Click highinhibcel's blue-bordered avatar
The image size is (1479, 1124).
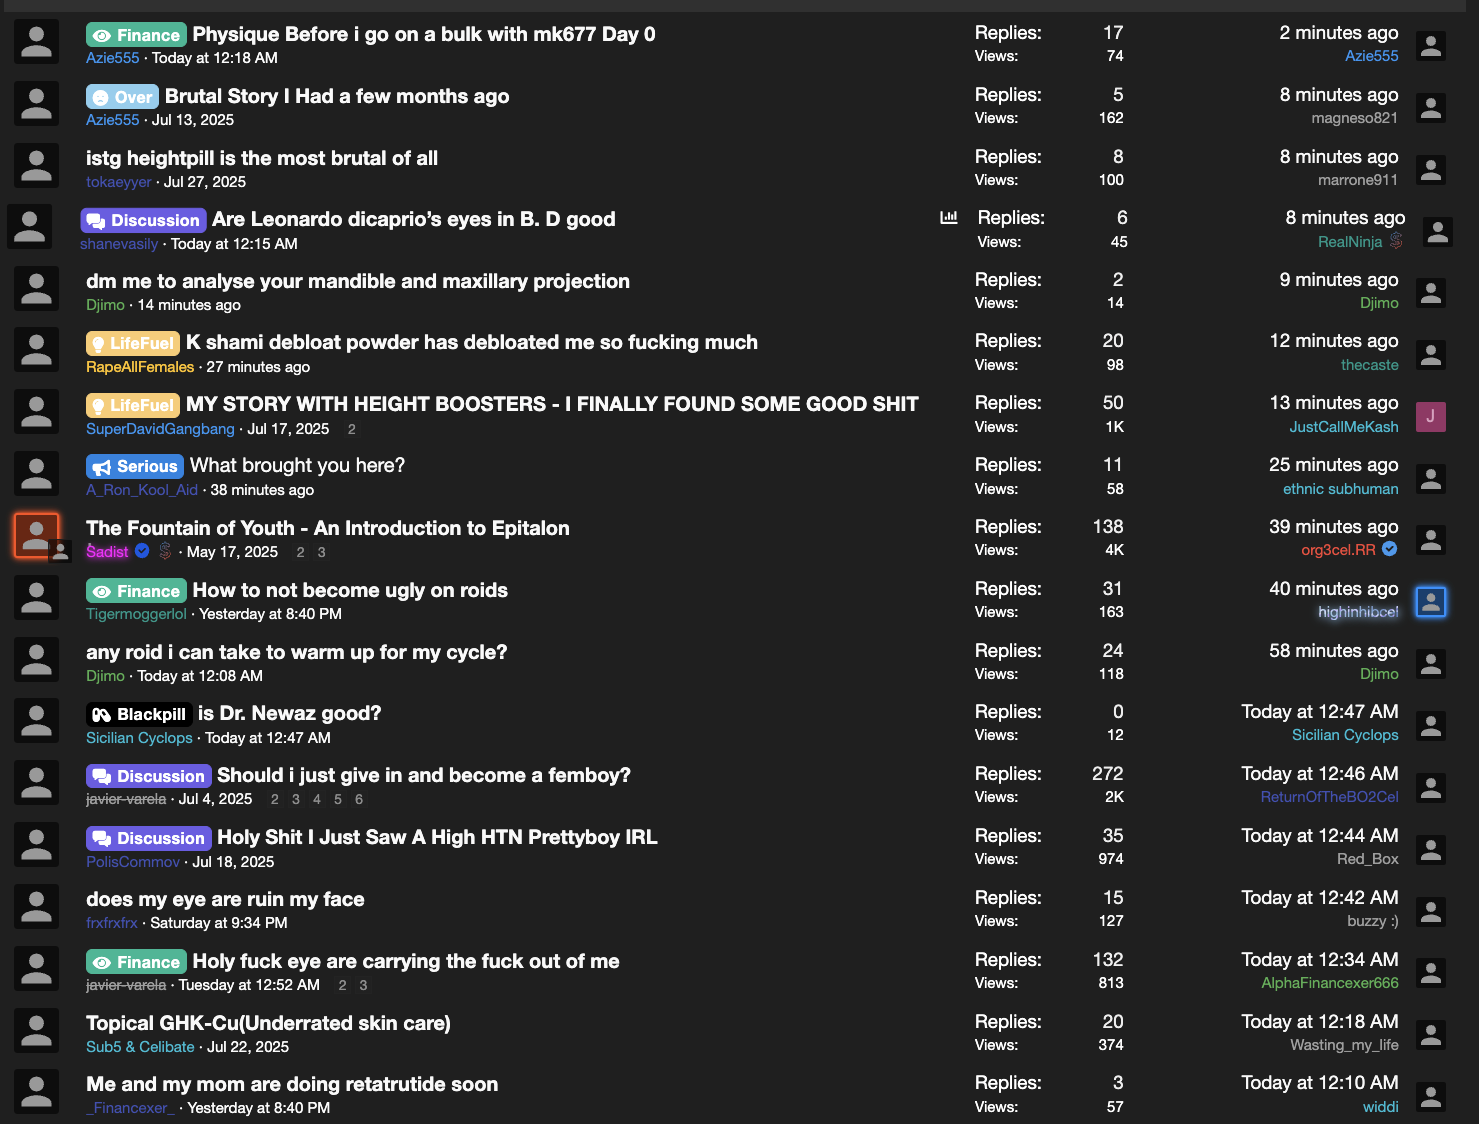coord(1431,602)
